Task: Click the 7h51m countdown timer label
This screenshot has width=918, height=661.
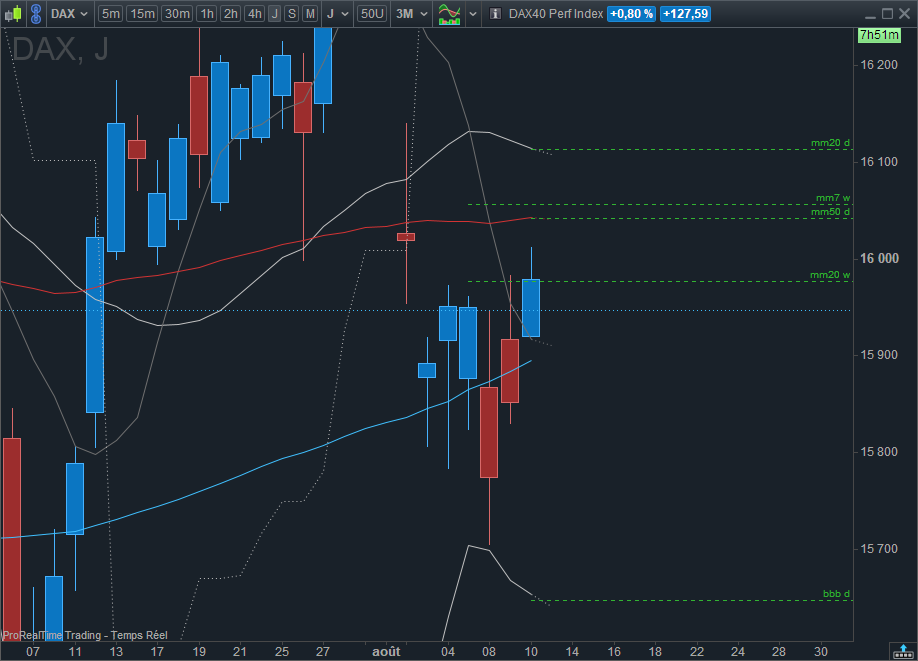Action: [x=879, y=35]
